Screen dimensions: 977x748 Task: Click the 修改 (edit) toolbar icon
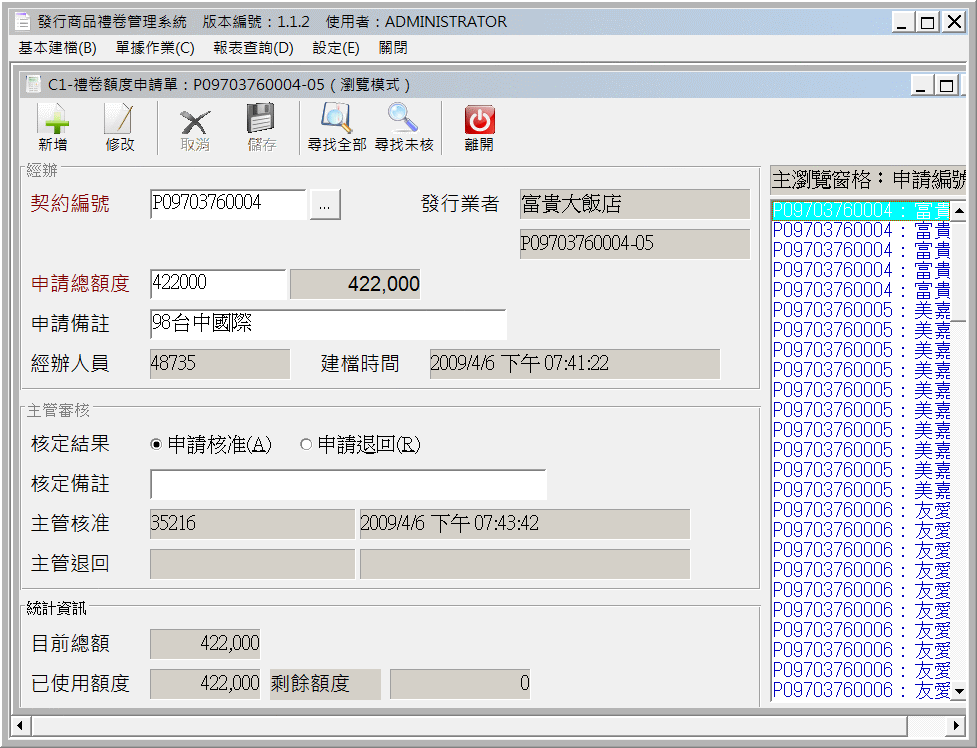coord(120,128)
